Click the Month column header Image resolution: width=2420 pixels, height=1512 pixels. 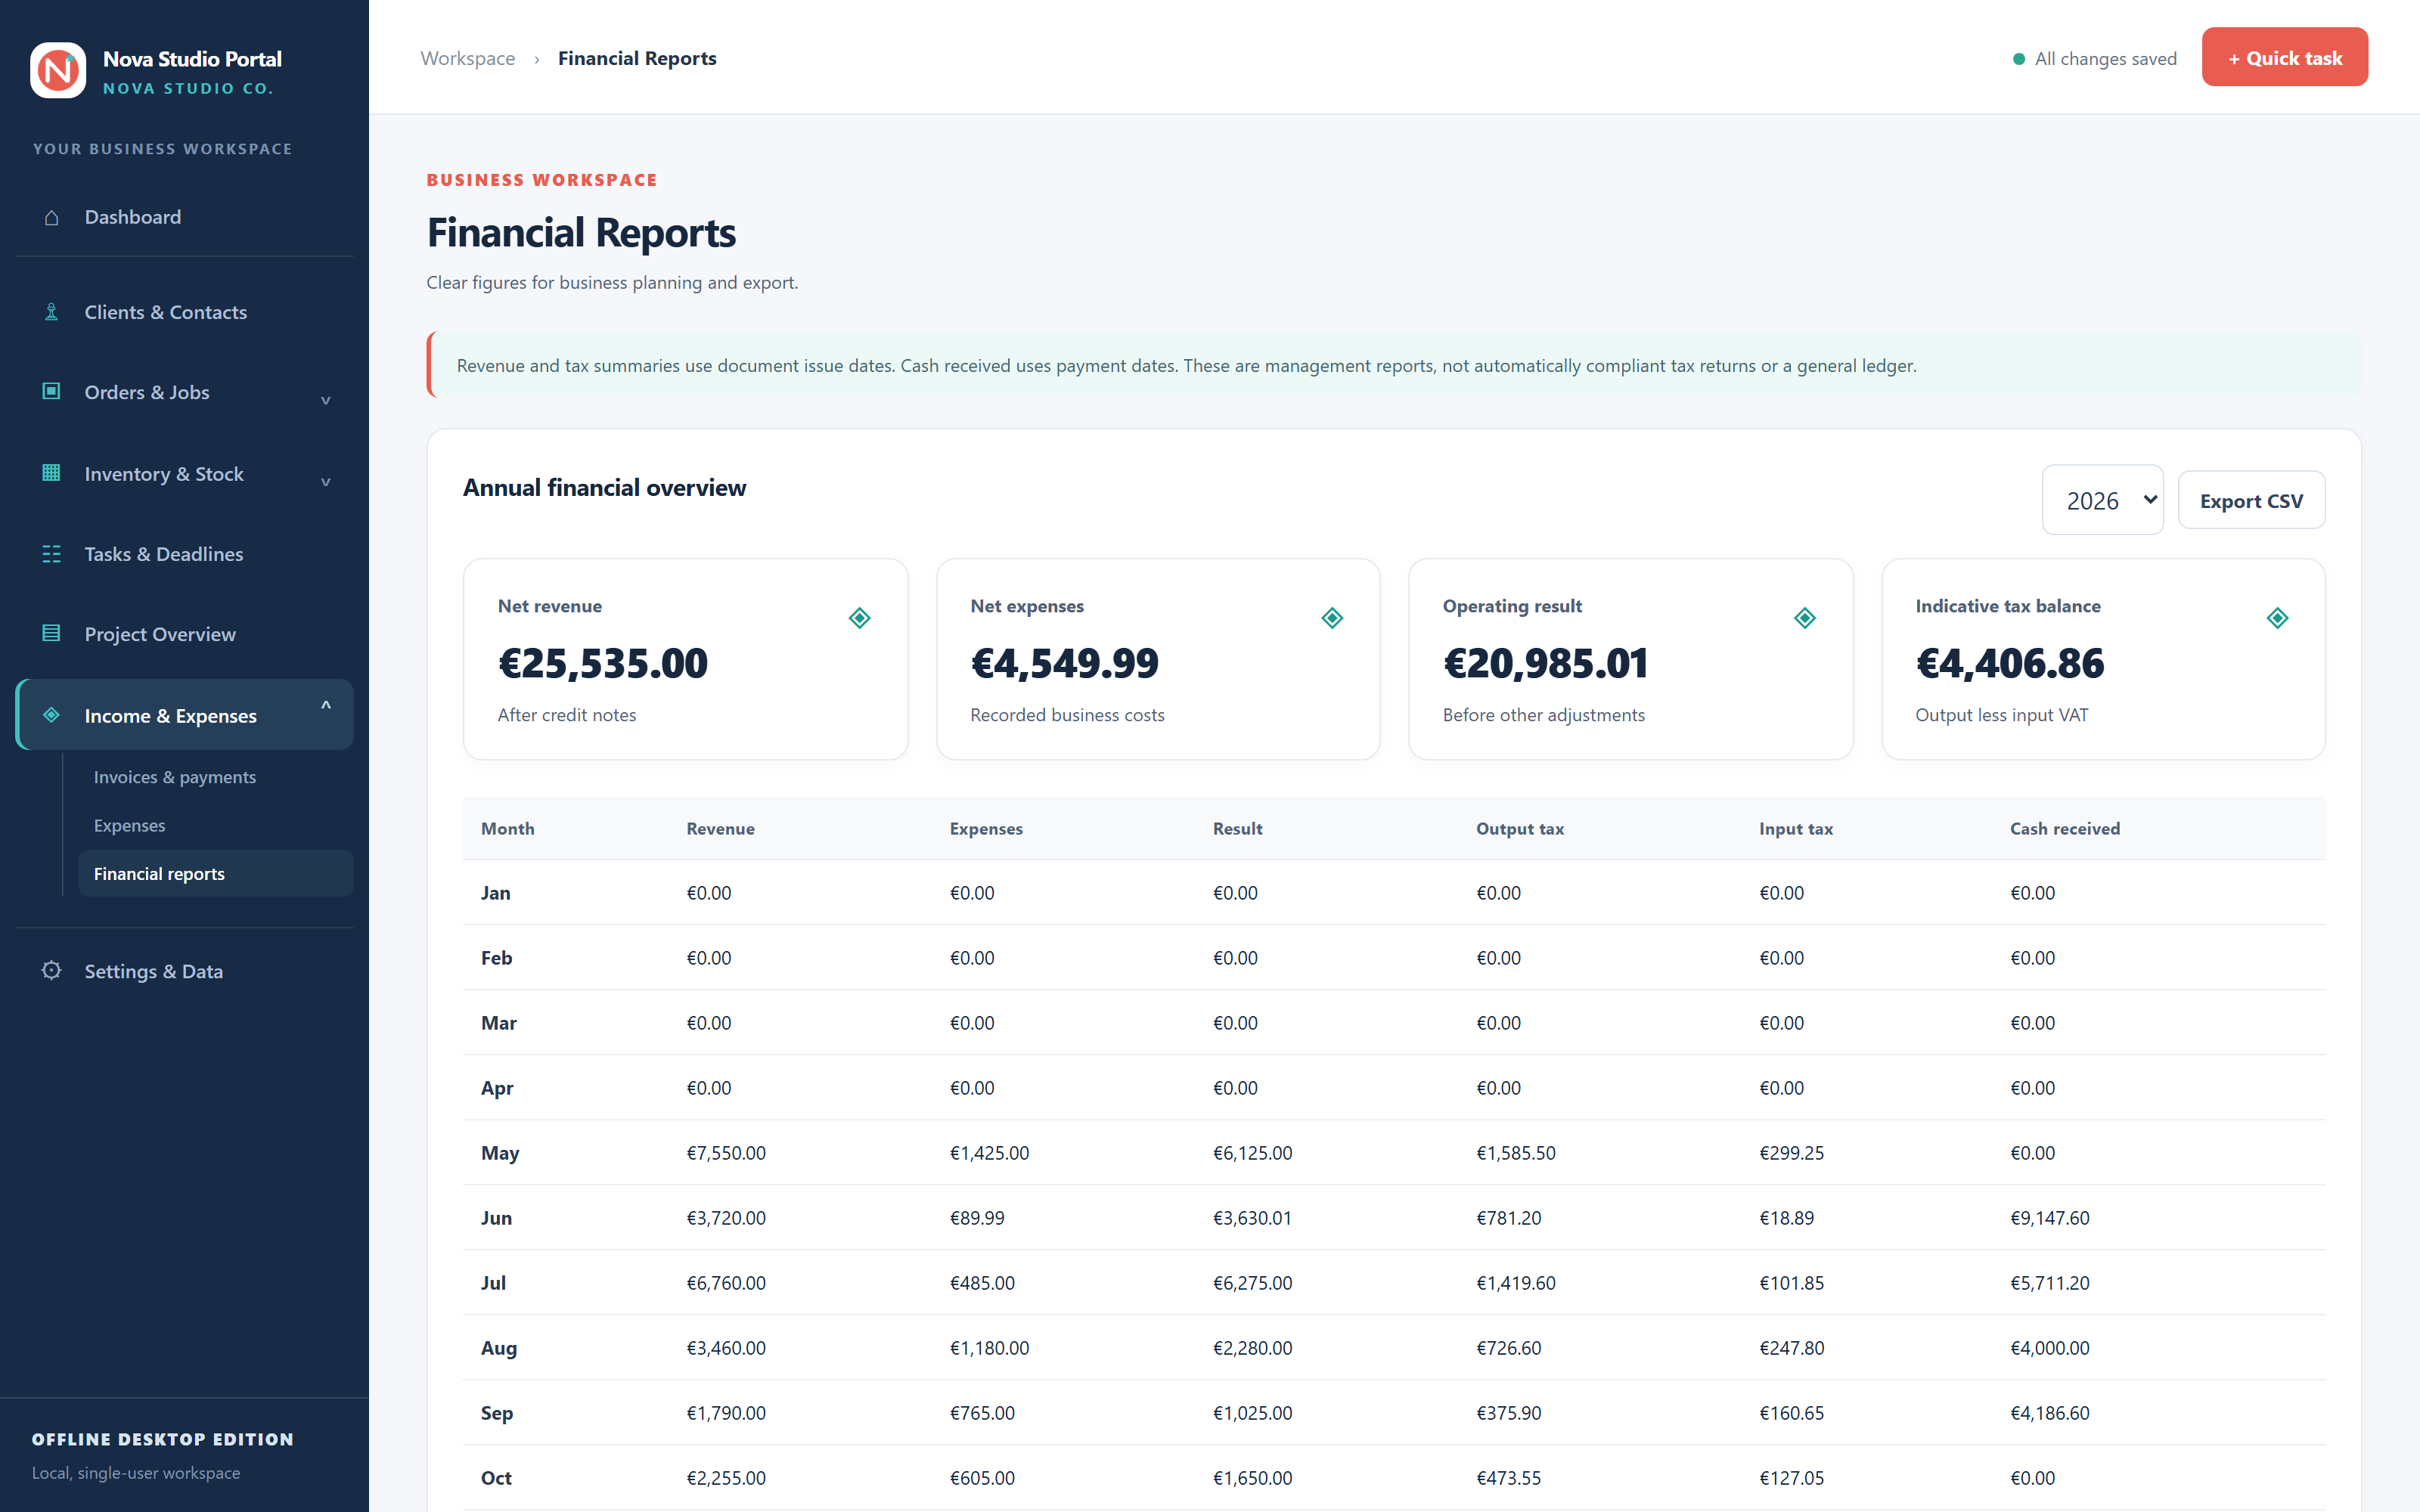tap(508, 828)
